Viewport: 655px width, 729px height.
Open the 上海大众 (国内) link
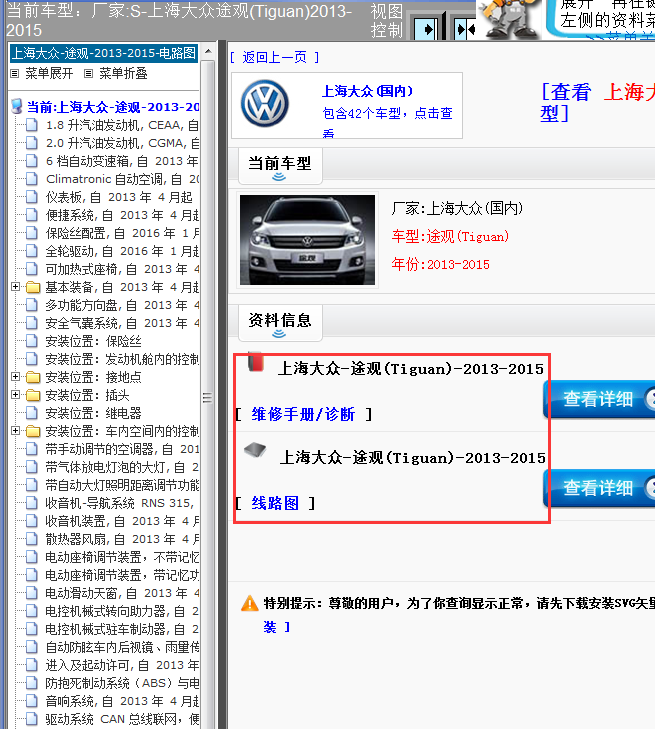367,91
